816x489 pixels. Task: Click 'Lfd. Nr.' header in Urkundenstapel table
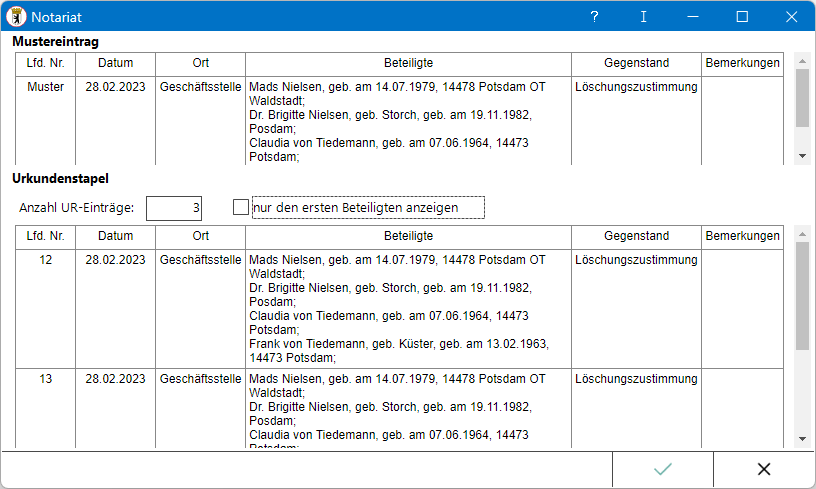(45, 236)
